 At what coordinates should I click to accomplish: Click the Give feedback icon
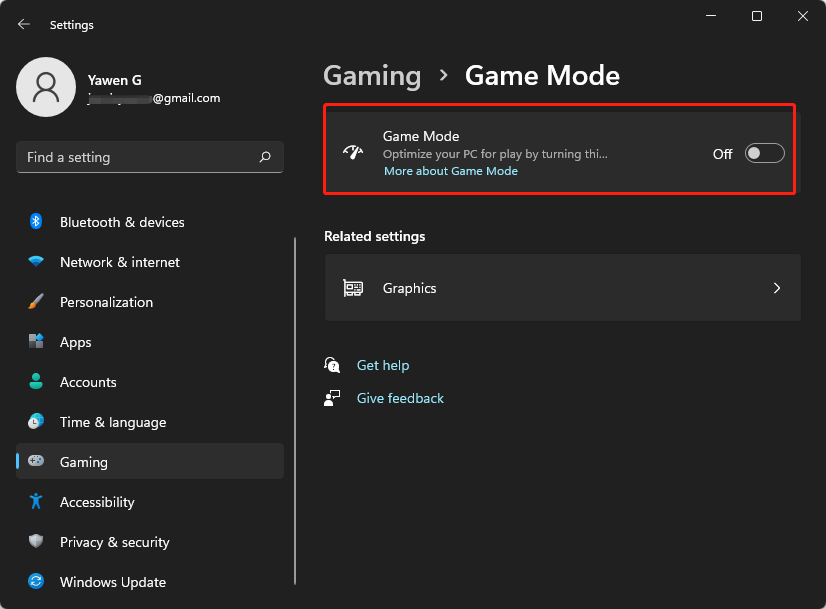332,397
